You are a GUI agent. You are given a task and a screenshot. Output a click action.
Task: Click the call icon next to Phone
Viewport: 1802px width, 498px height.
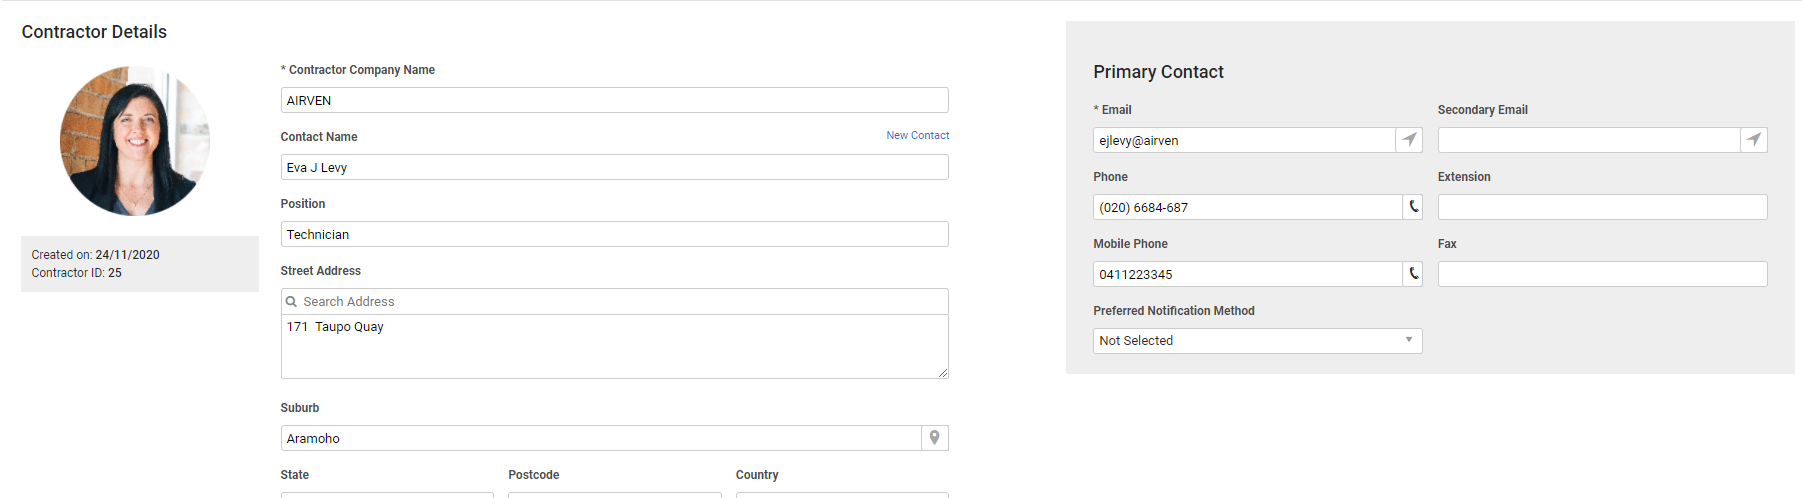[x=1413, y=207]
